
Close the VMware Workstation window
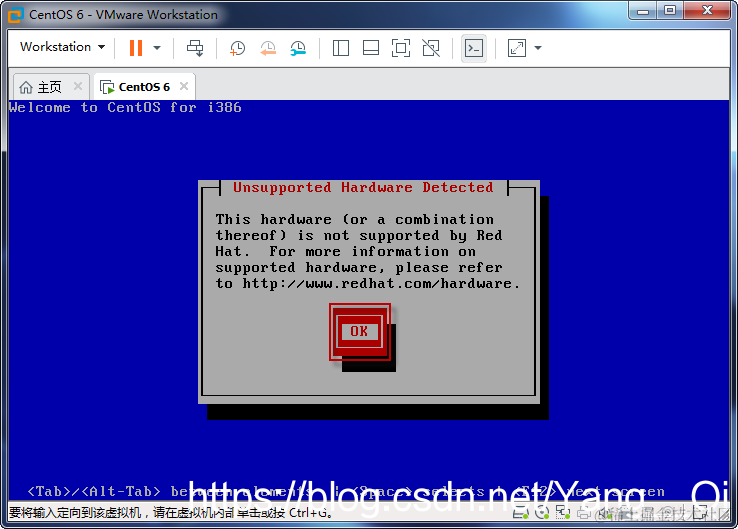[x=707, y=11]
